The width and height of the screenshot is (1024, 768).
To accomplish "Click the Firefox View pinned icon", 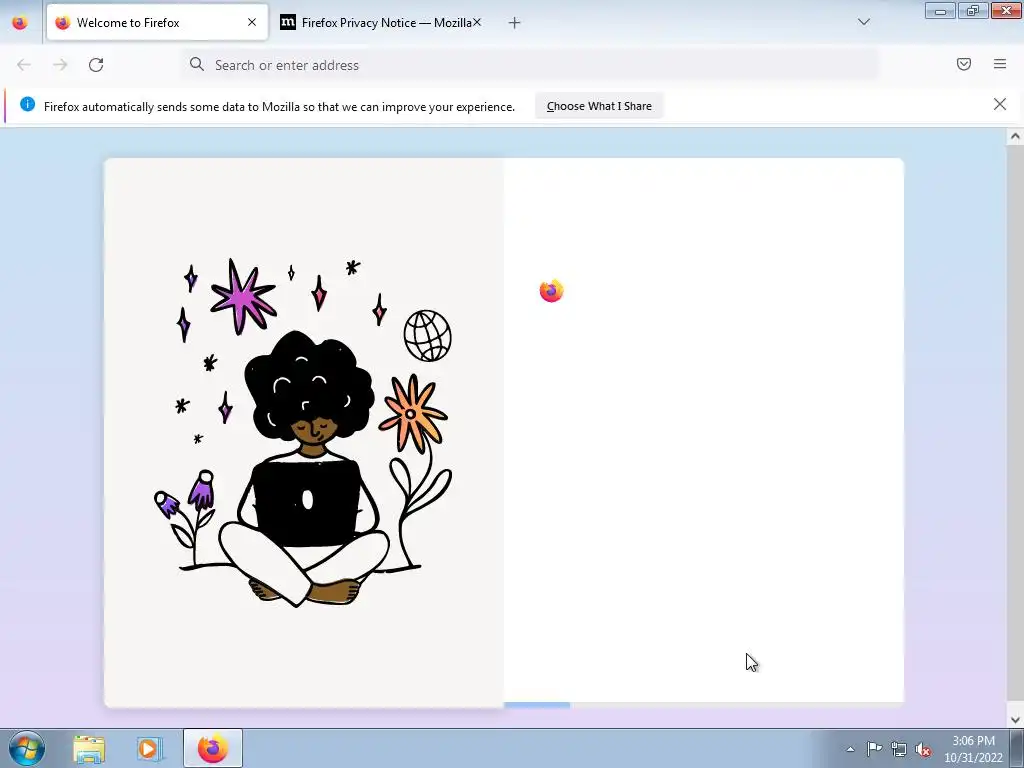I will (20, 22).
